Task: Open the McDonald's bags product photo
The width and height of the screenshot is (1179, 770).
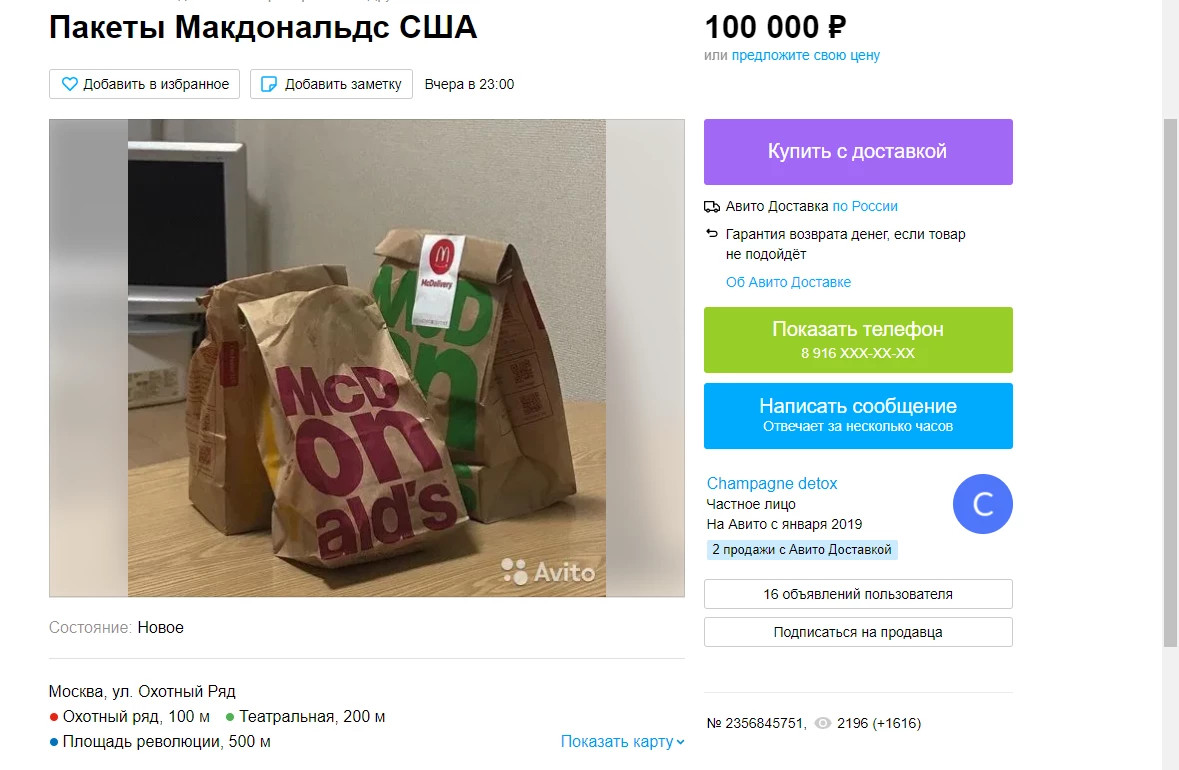Action: [x=367, y=358]
